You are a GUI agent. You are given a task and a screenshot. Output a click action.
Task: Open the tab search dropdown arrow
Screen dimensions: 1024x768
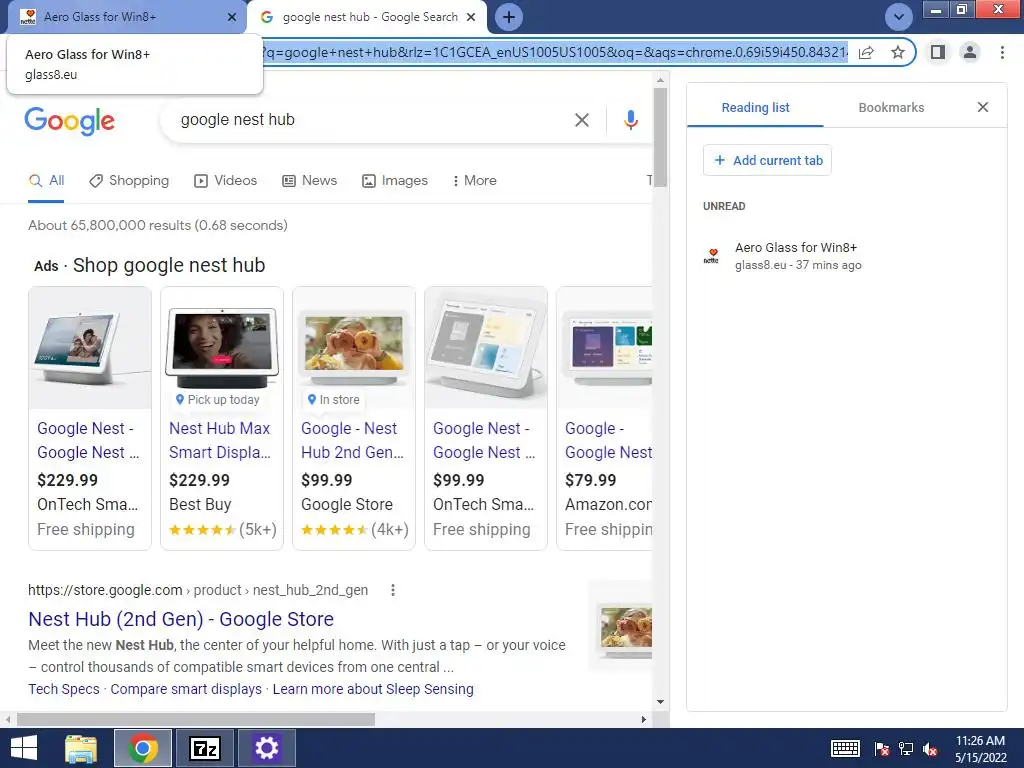point(899,17)
